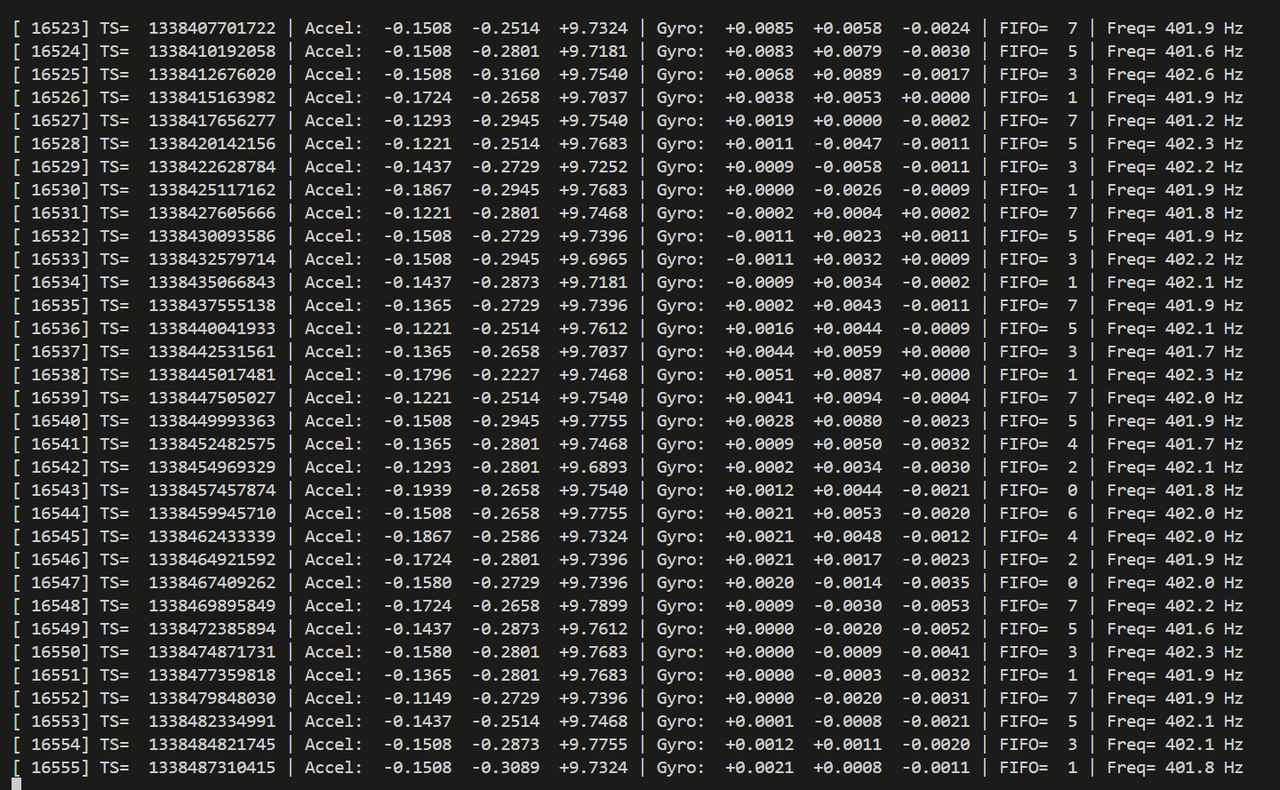
Task: Select the Freq= 402.6 Hz value
Action: 1175,74
